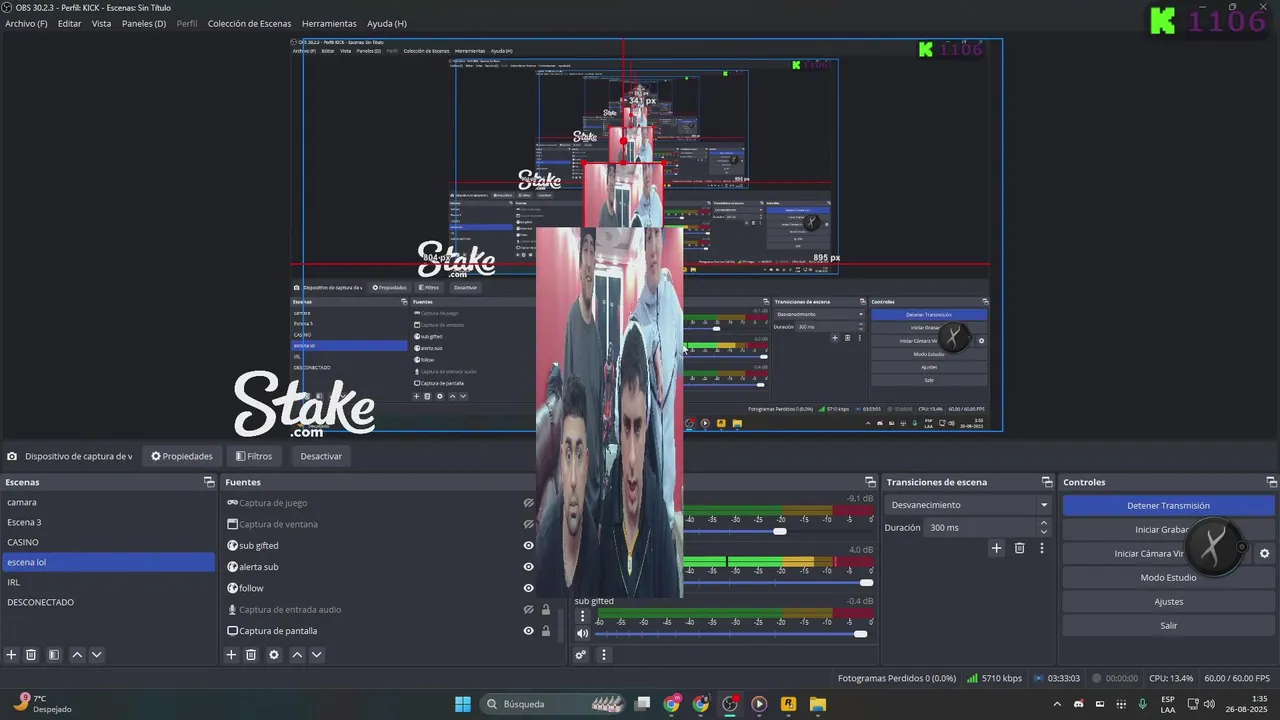Click the Windows taskbar Búsqueda box
The height and width of the screenshot is (720, 1280).
tap(553, 704)
